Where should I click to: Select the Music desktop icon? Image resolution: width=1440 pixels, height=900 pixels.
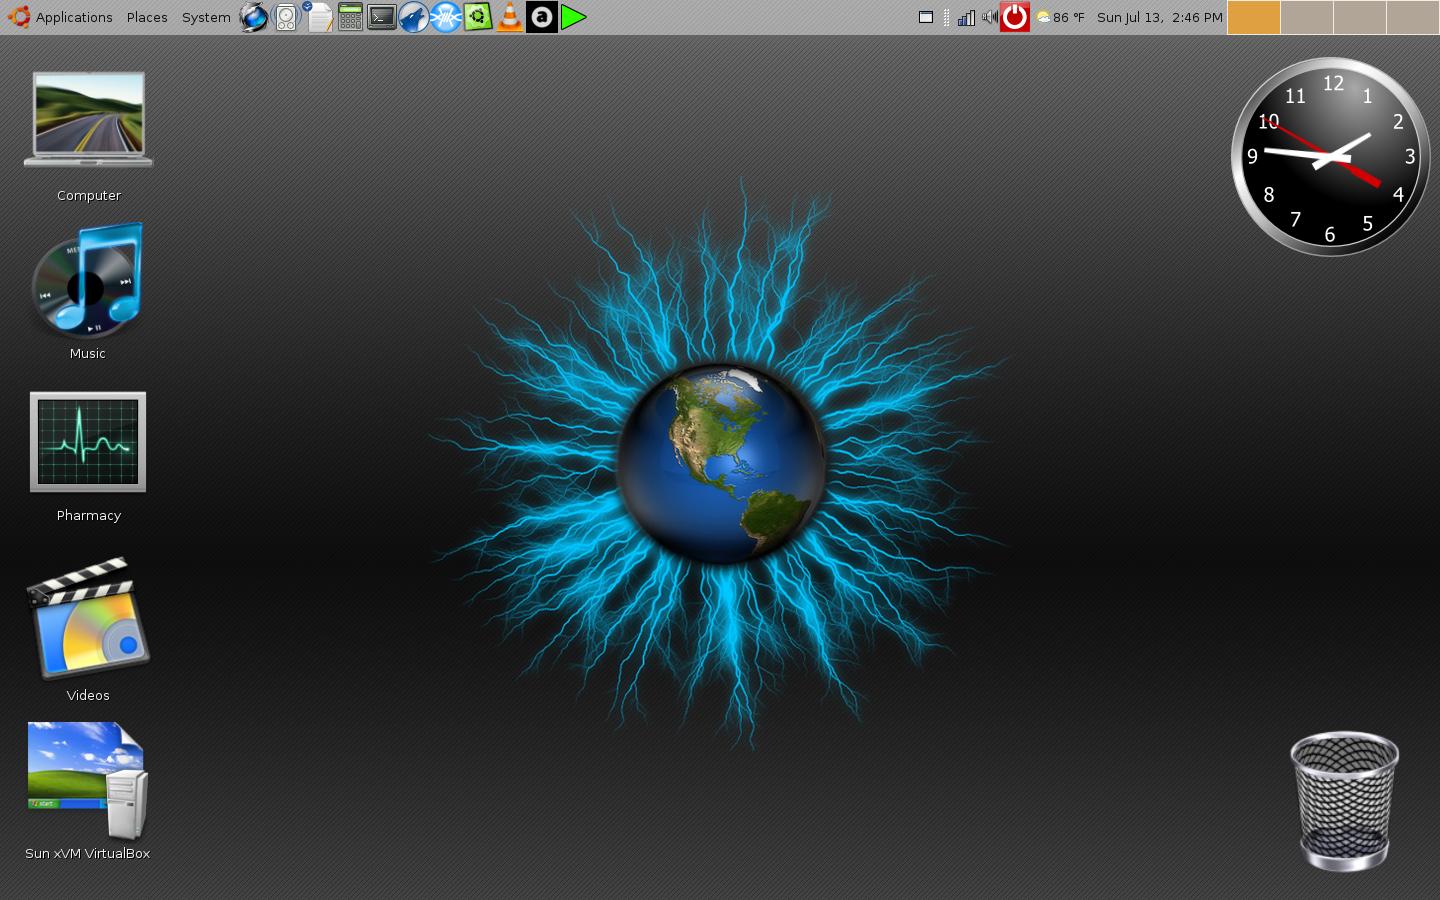point(88,281)
